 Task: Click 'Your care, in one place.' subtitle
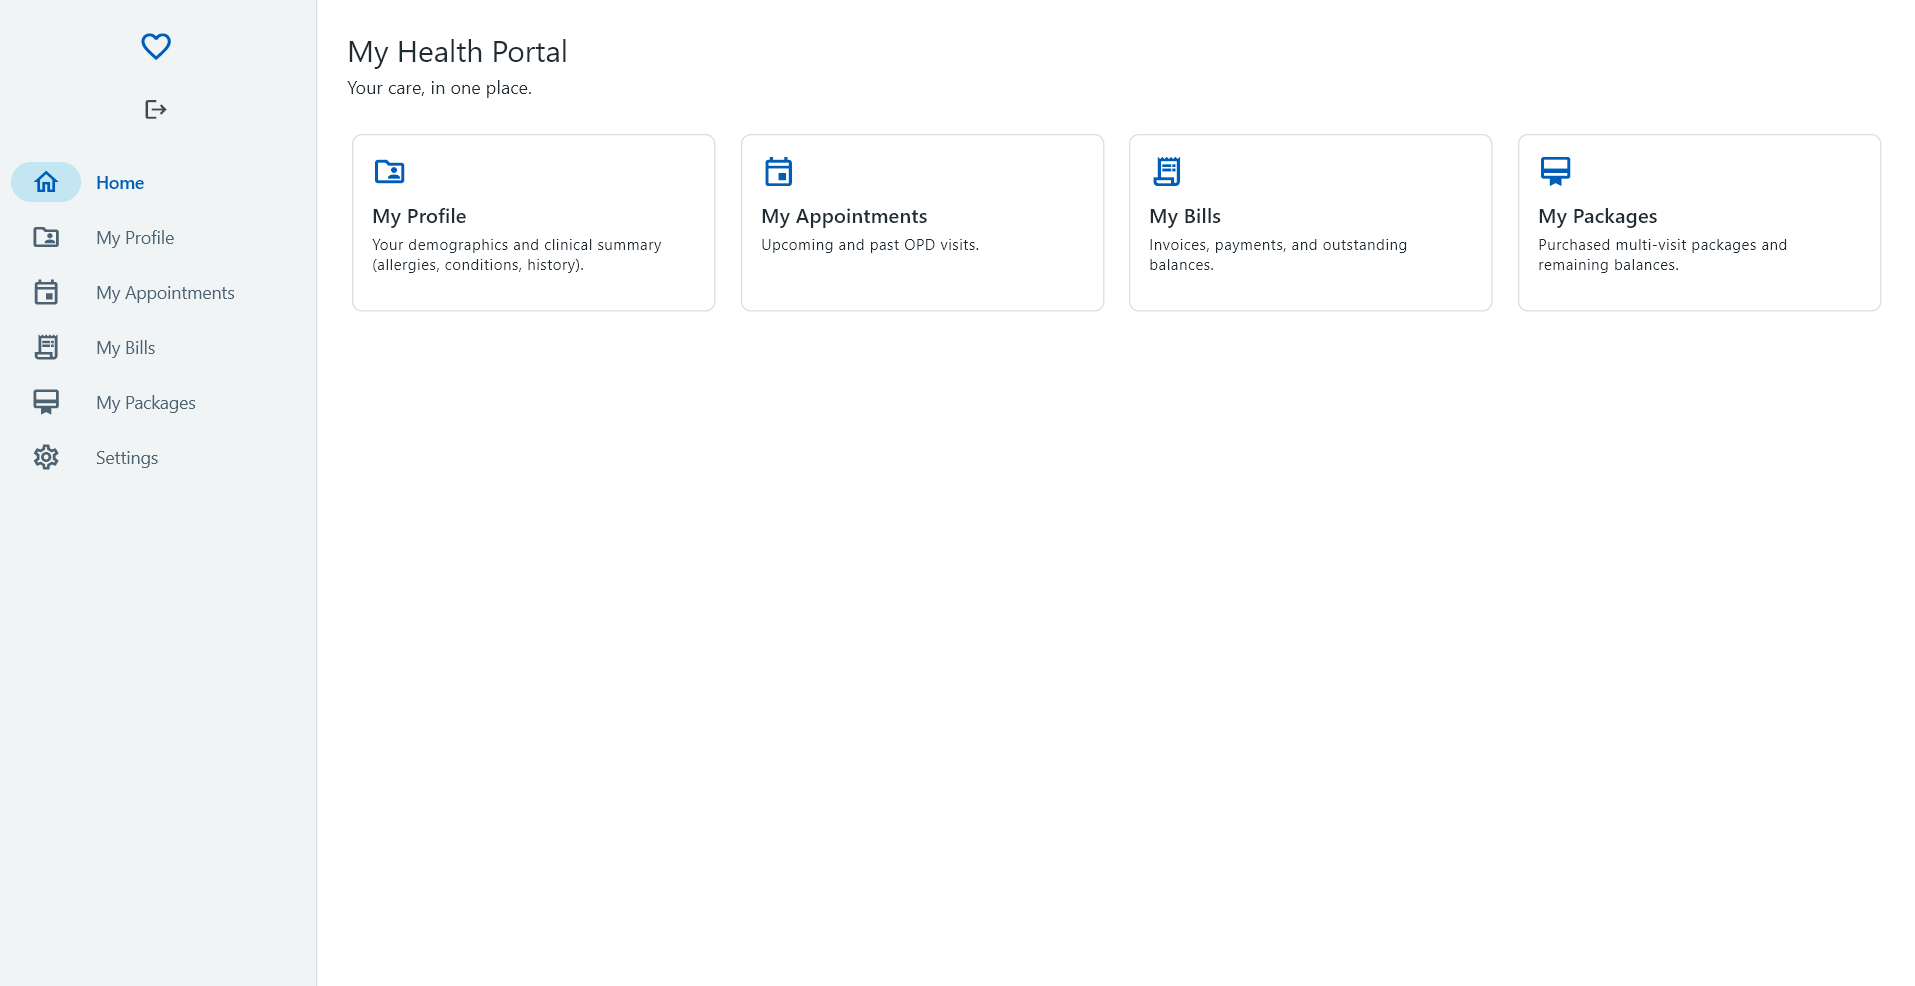[x=439, y=88]
